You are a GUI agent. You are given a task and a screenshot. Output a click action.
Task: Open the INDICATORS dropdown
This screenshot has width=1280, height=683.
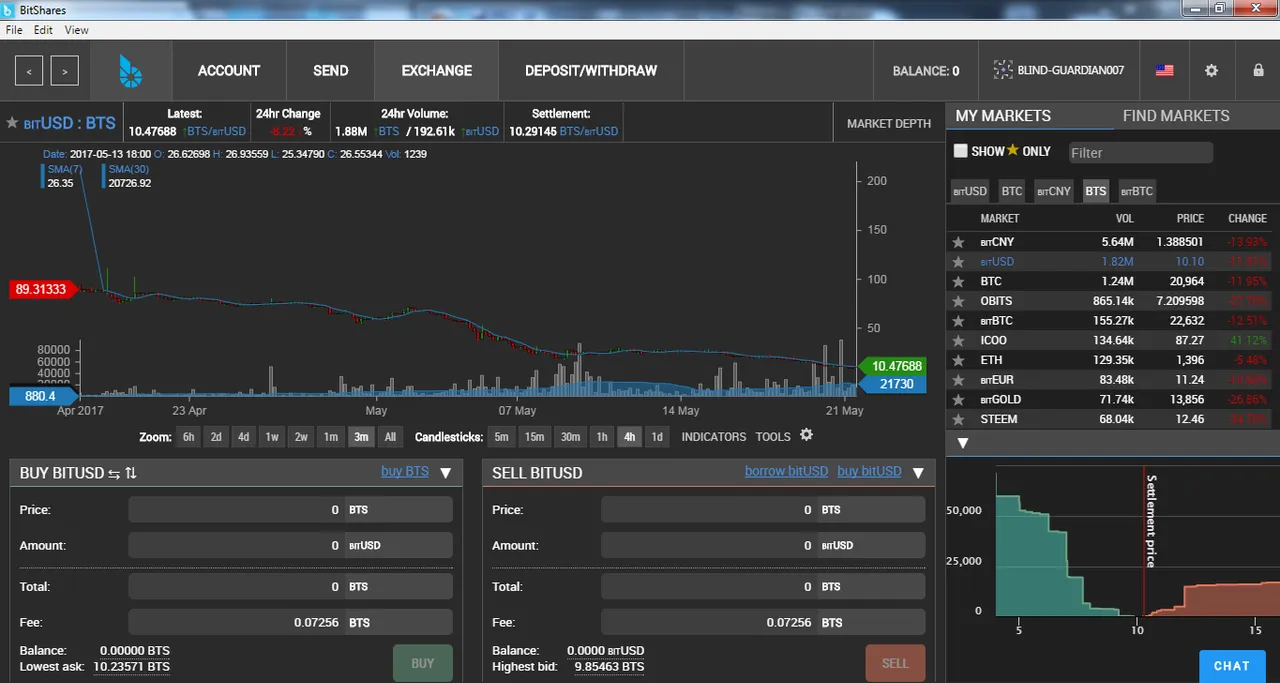[x=714, y=437]
